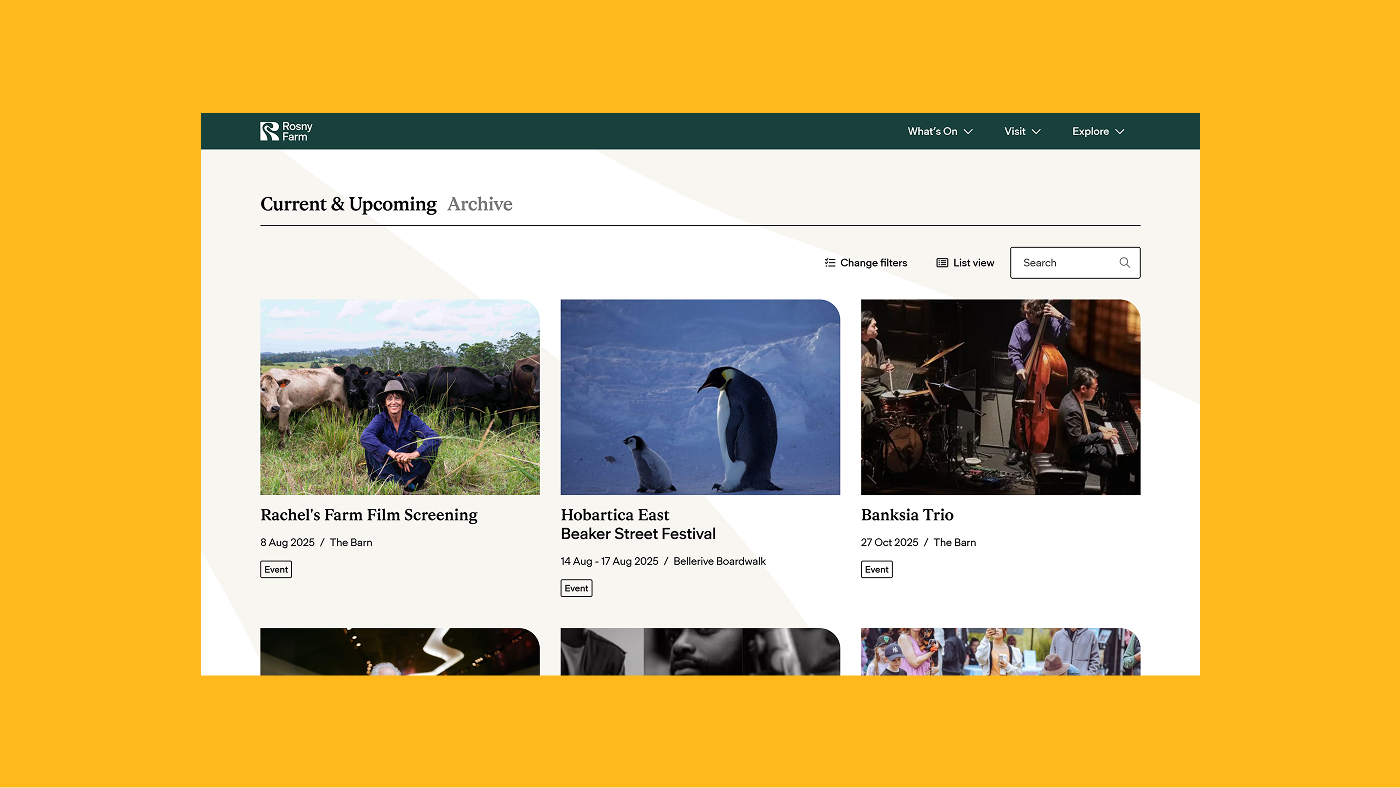Screen dimensions: 1400x788
Task: Click the Change filters checklist icon
Action: tap(830, 263)
